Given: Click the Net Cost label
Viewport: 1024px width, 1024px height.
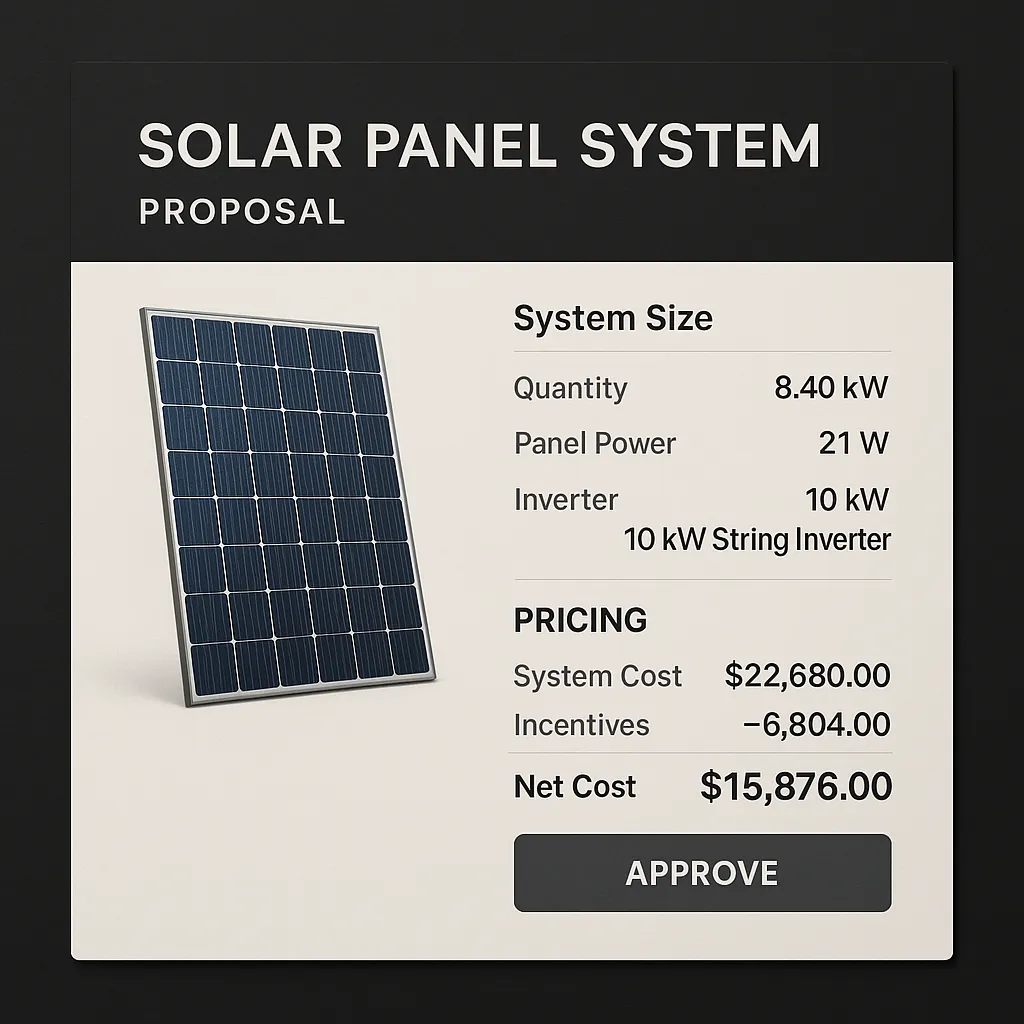Looking at the screenshot, I should (x=575, y=786).
